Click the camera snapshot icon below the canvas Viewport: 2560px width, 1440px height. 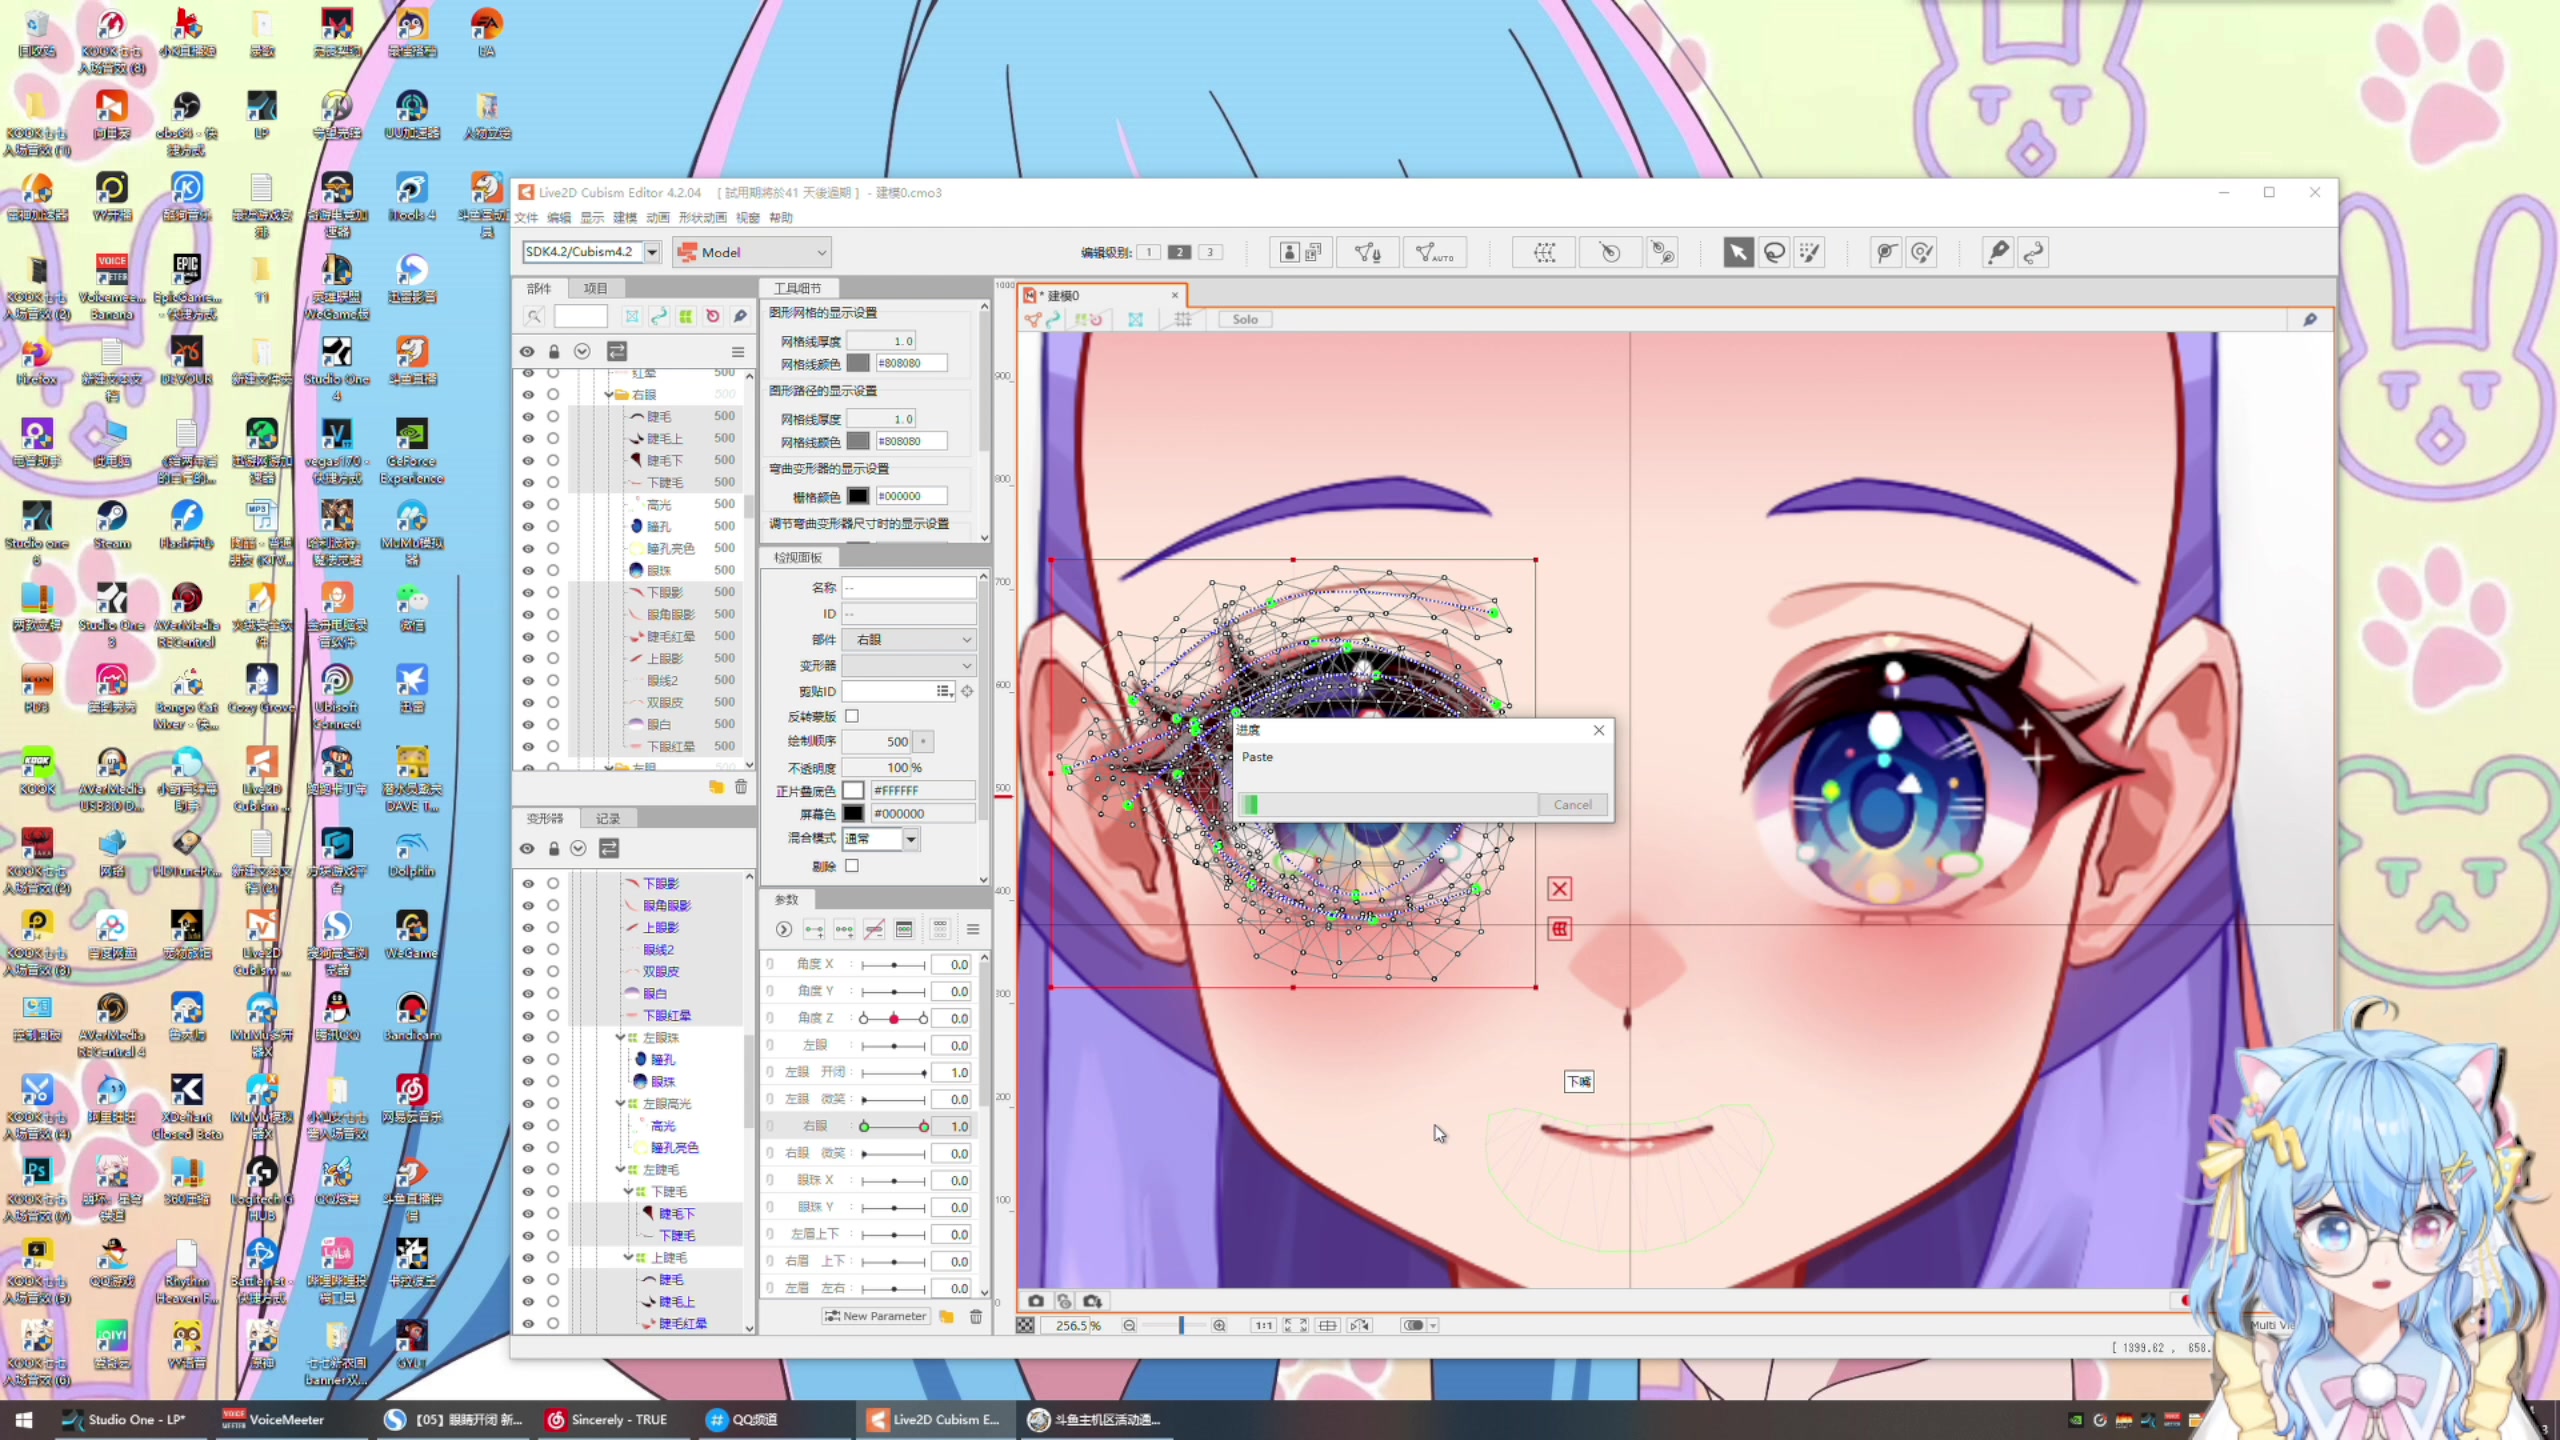click(1036, 1301)
